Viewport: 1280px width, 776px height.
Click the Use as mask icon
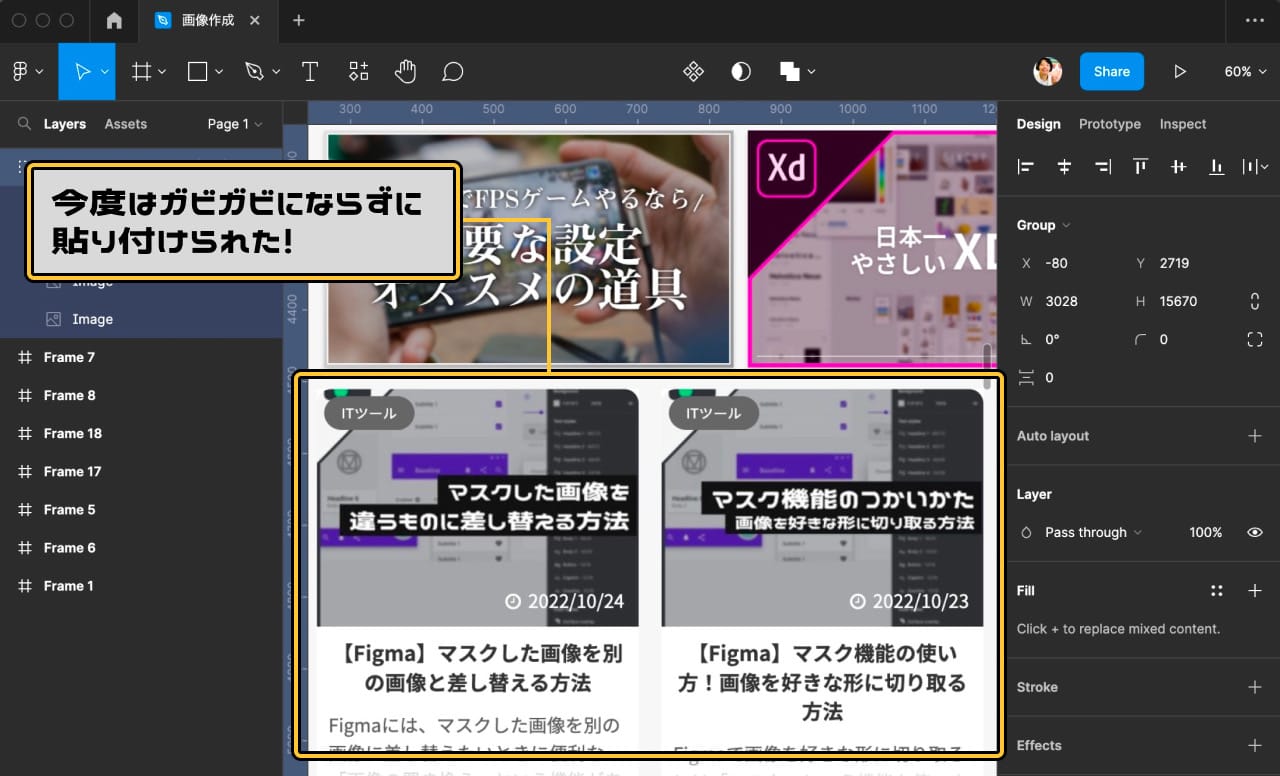[741, 72]
